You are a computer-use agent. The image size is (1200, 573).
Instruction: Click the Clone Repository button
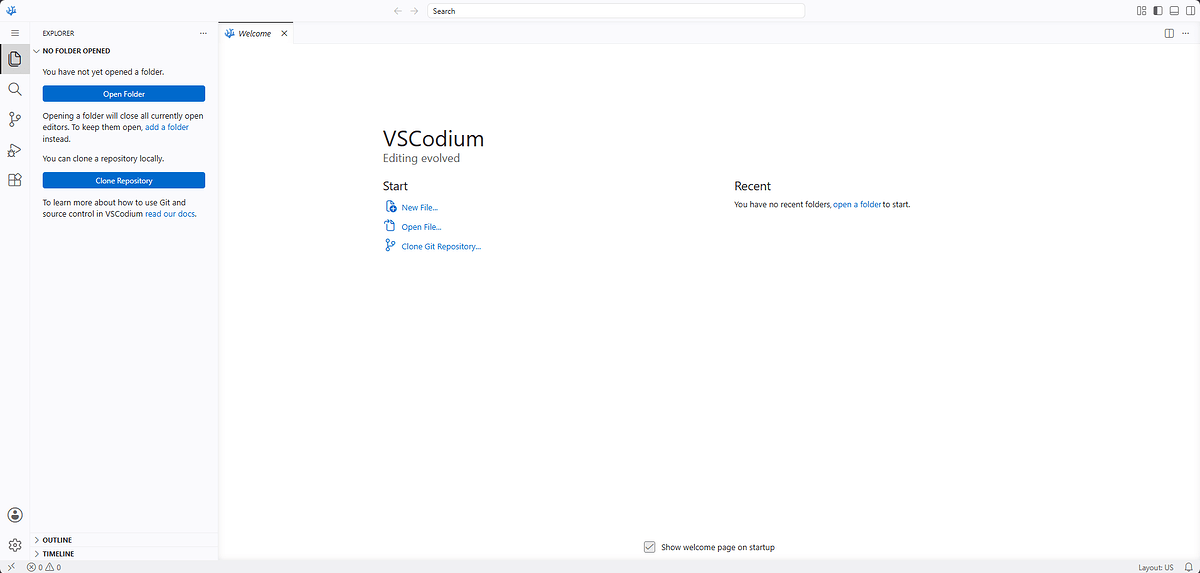click(124, 181)
